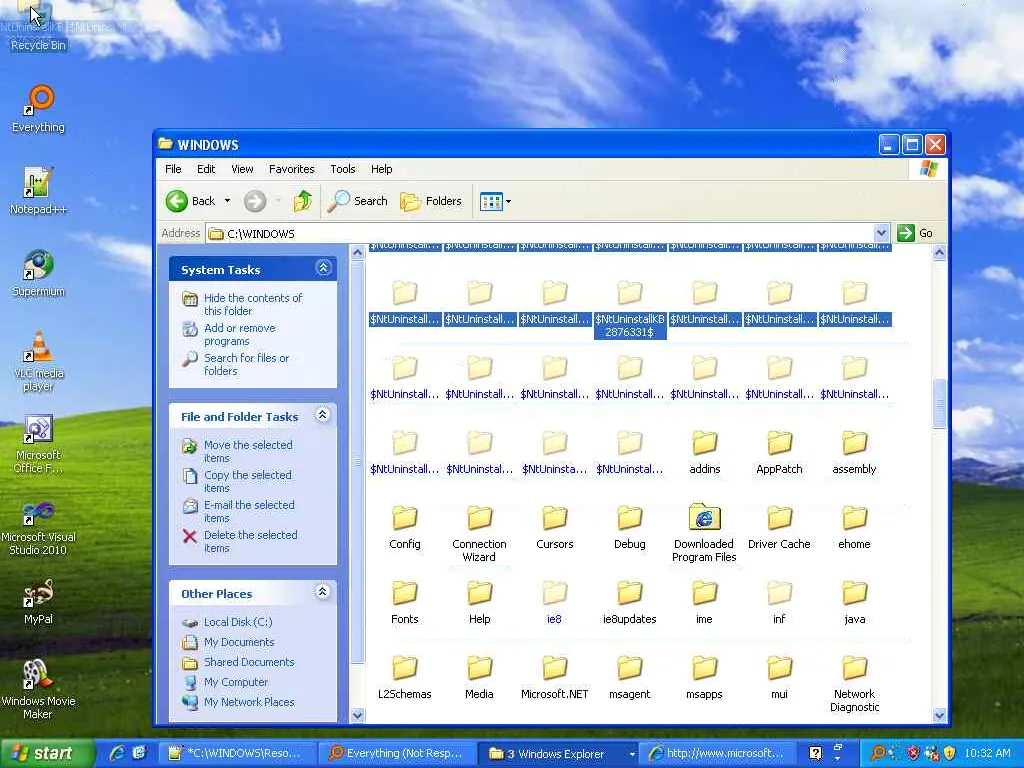Click the Address field showing C:\WINDOWS
Screen dimensions: 1024x768
click(x=548, y=233)
